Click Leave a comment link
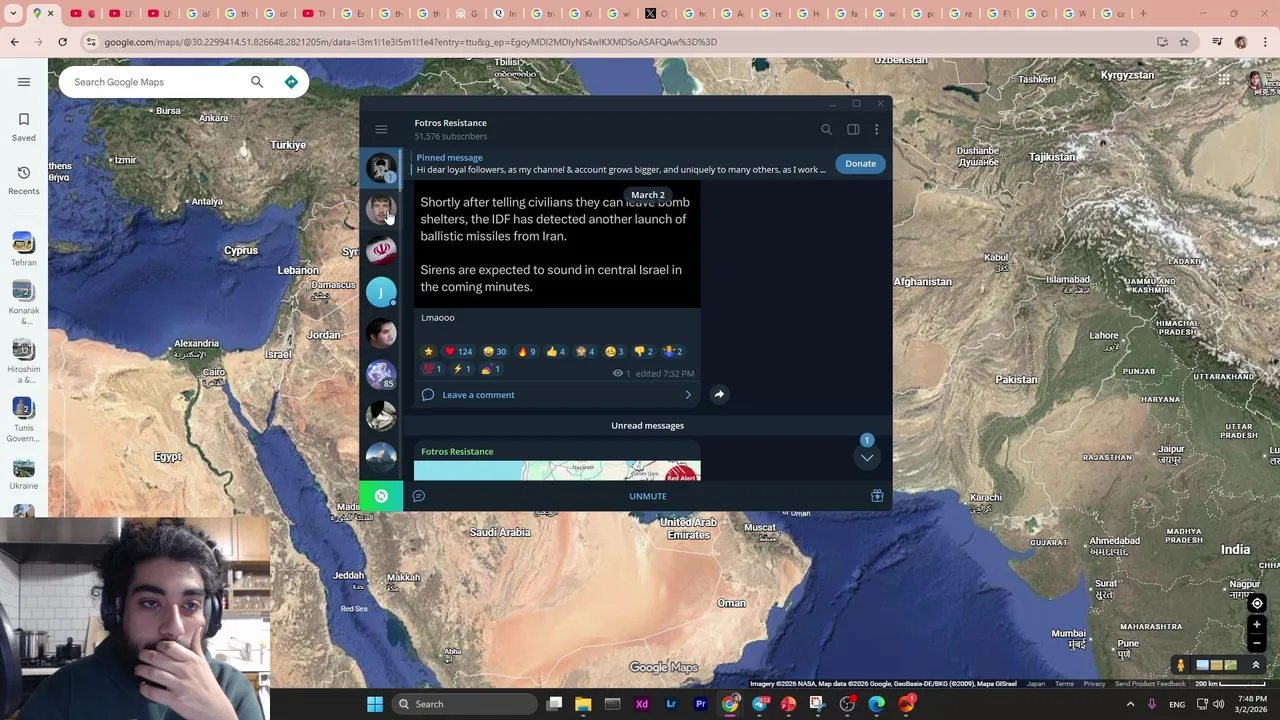The height and width of the screenshot is (720, 1280). tap(478, 395)
